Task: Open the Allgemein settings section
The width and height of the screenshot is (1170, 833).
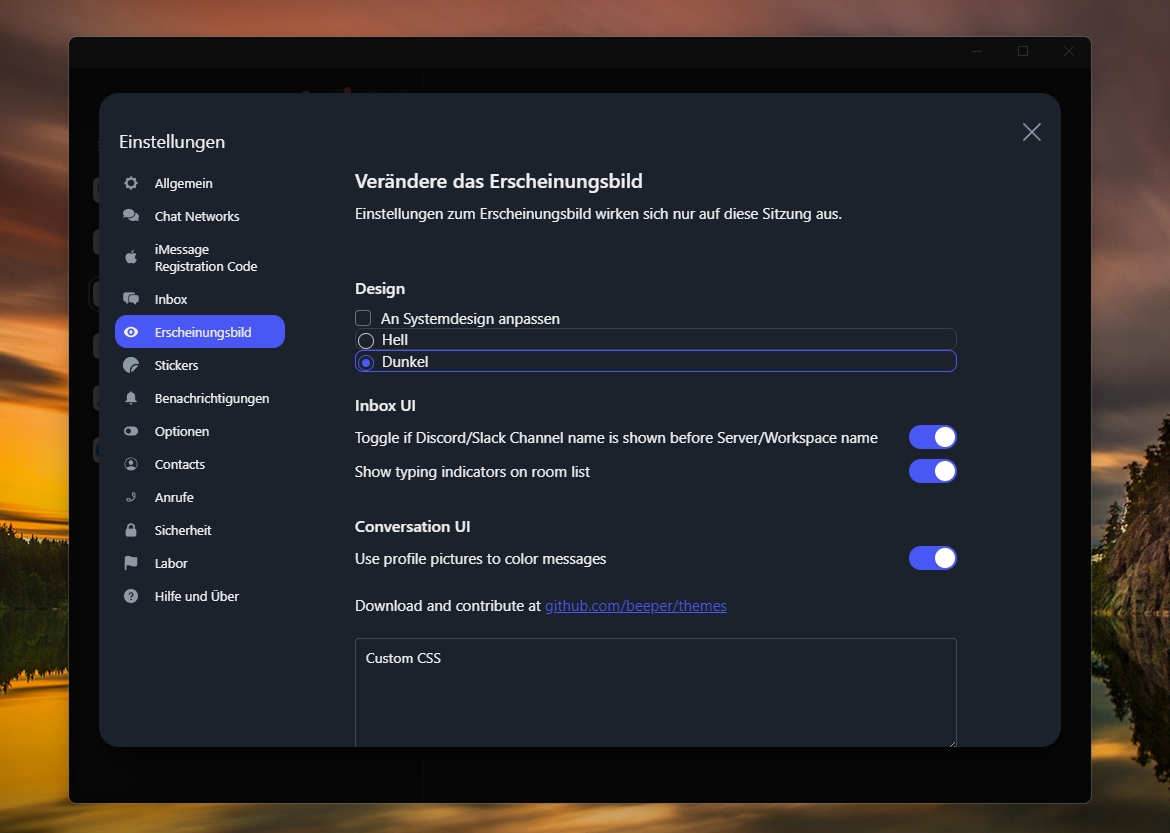Action: tap(200, 183)
